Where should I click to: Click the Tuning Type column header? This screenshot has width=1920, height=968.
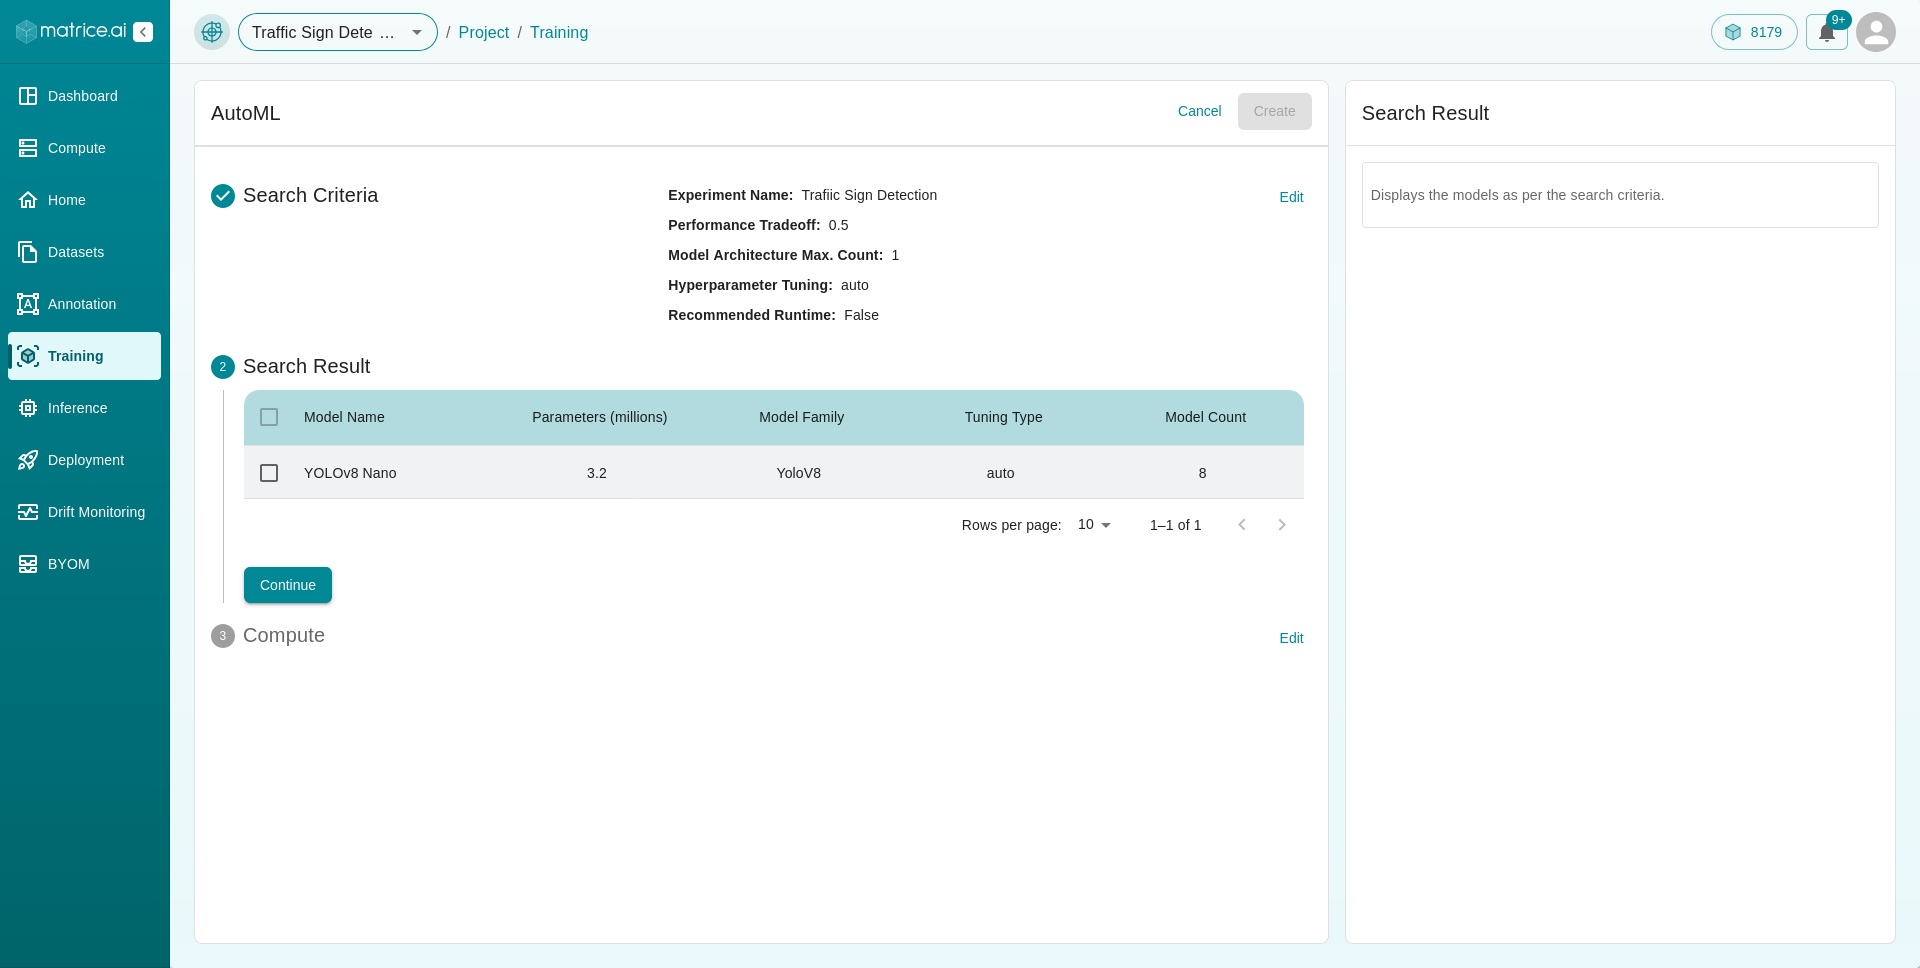pyautogui.click(x=1003, y=417)
